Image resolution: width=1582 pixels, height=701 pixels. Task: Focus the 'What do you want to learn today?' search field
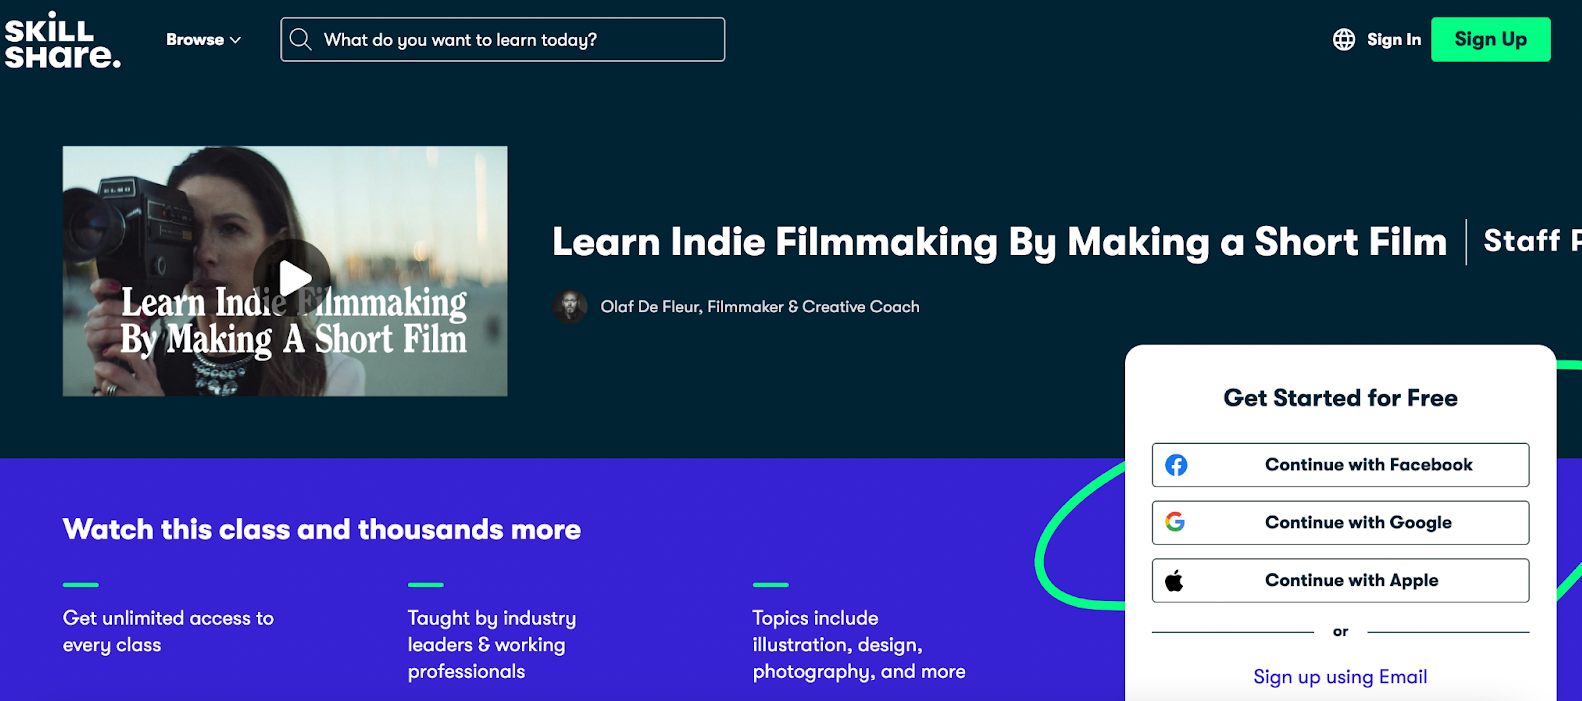503,40
